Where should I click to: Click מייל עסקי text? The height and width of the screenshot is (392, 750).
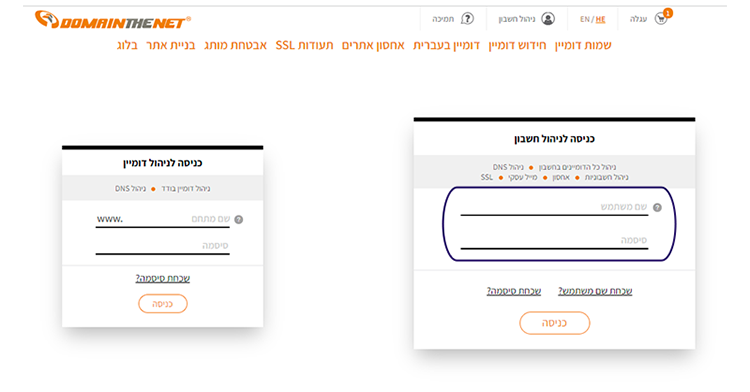tap(523, 177)
